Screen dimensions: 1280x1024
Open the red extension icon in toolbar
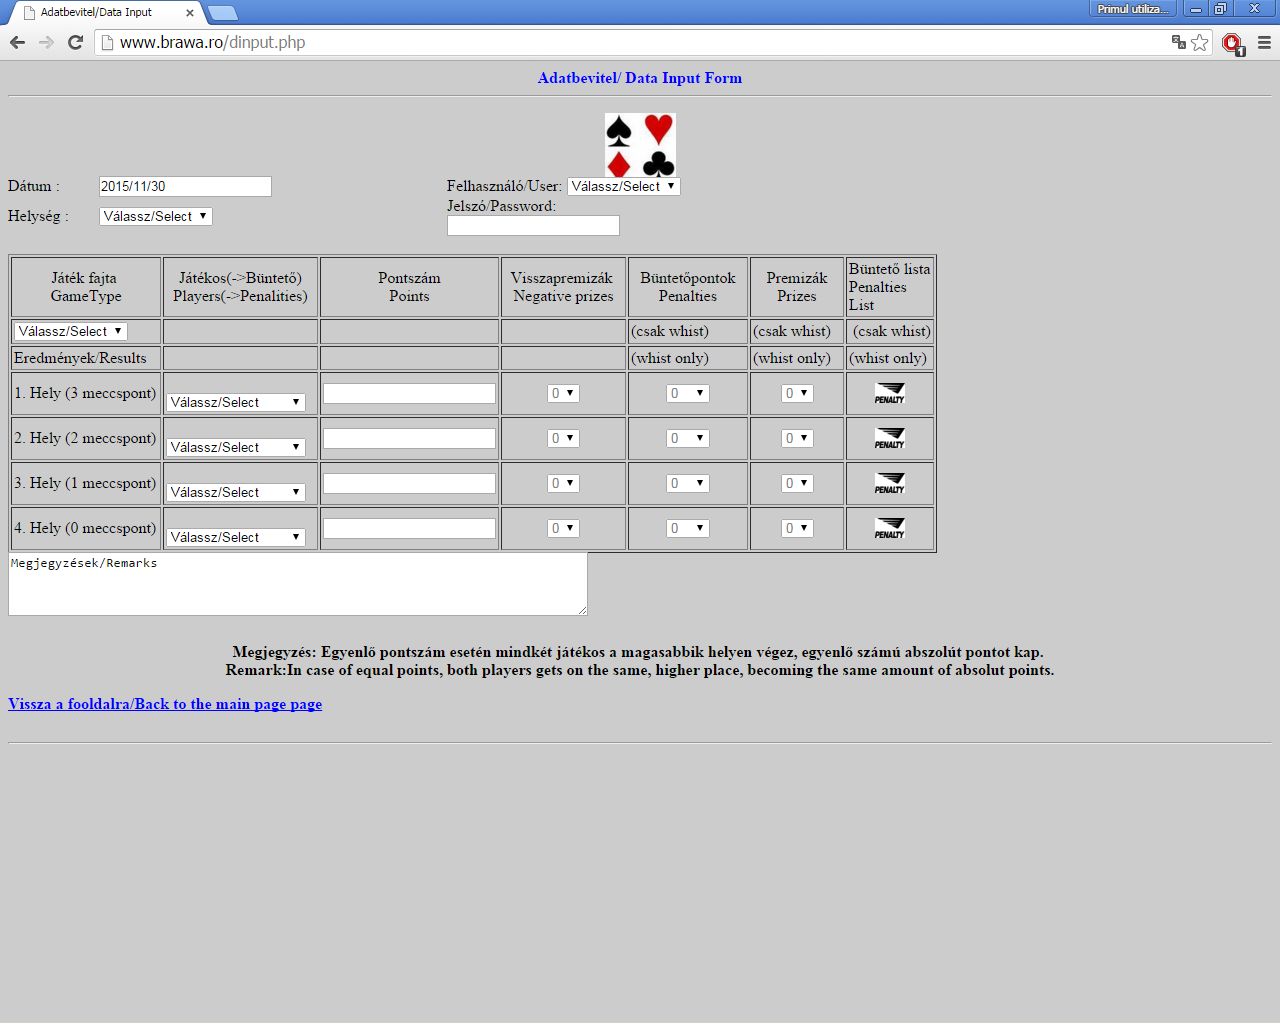pos(1233,43)
